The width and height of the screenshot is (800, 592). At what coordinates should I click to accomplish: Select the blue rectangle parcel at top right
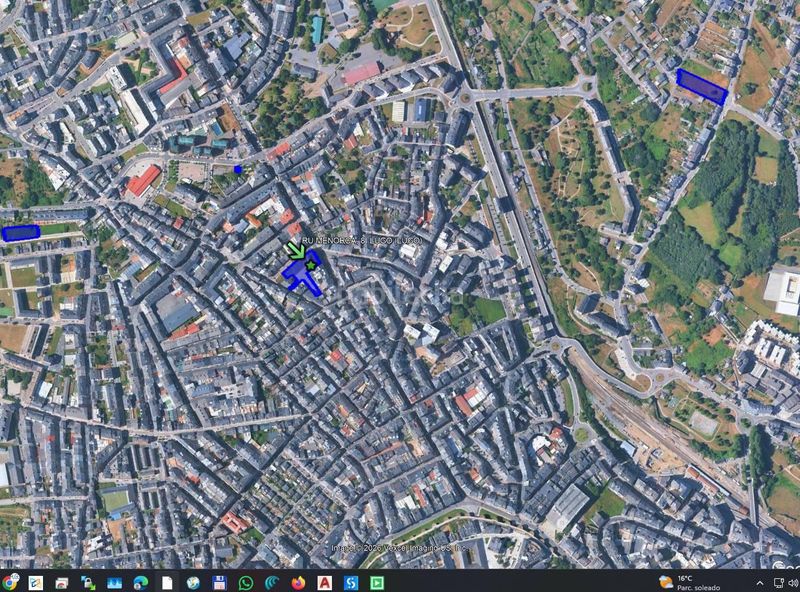[702, 87]
